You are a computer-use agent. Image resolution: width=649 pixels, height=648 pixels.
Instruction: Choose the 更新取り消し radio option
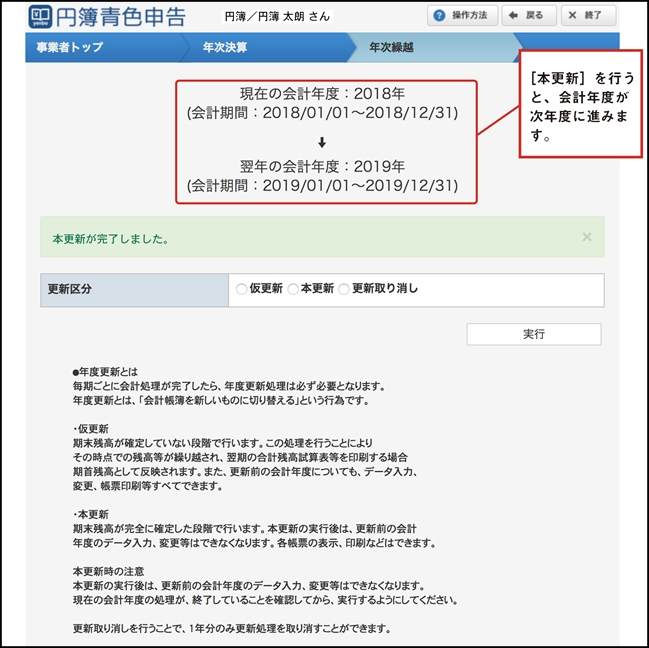344,289
